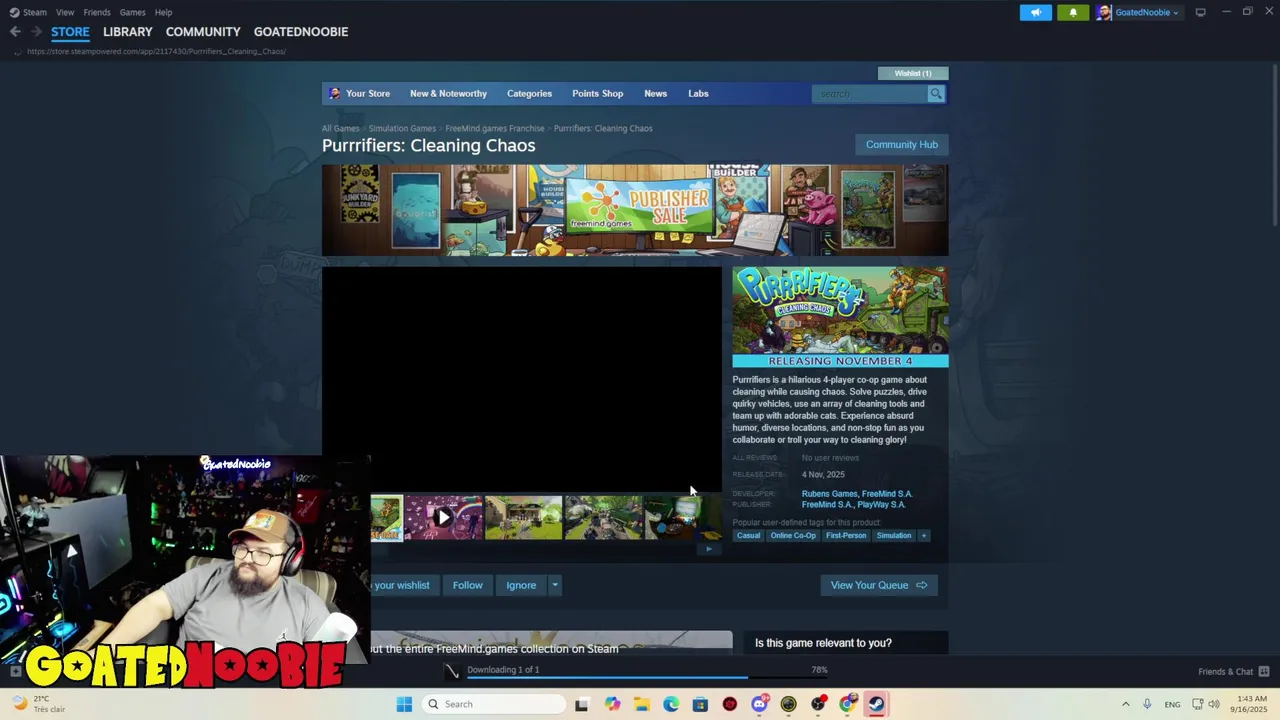
Task: Click the microphone tray icon
Action: click(1147, 704)
